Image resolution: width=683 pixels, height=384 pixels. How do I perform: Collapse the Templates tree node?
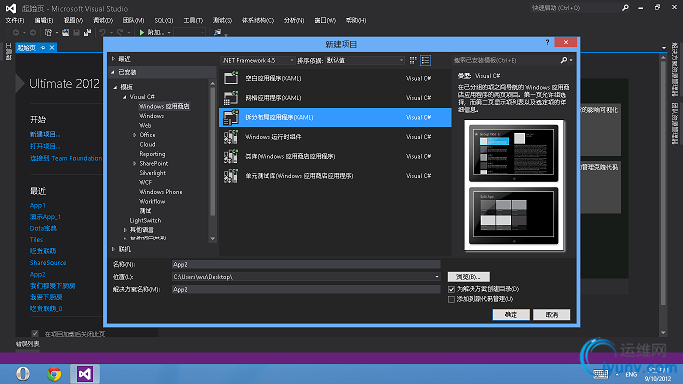(115, 87)
